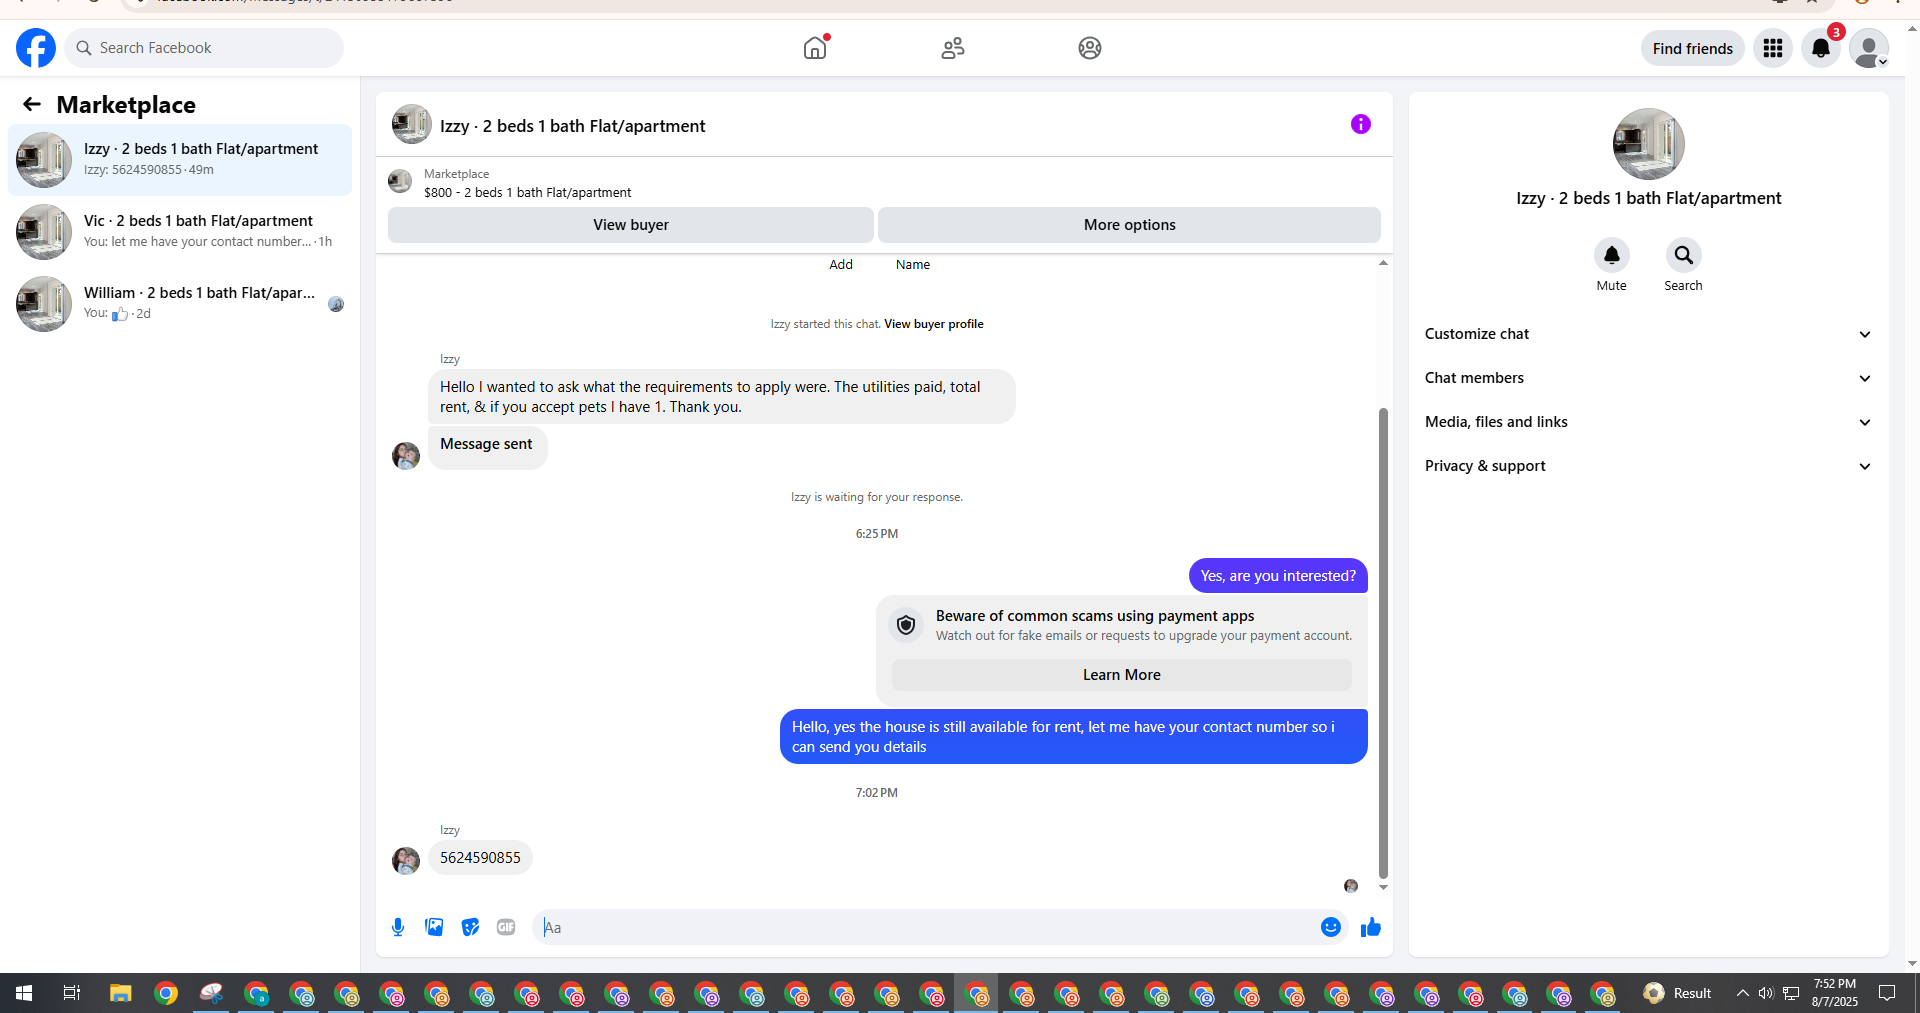The image size is (1920, 1013).
Task: Click the chat scrollbar down arrow
Action: pos(1383,887)
